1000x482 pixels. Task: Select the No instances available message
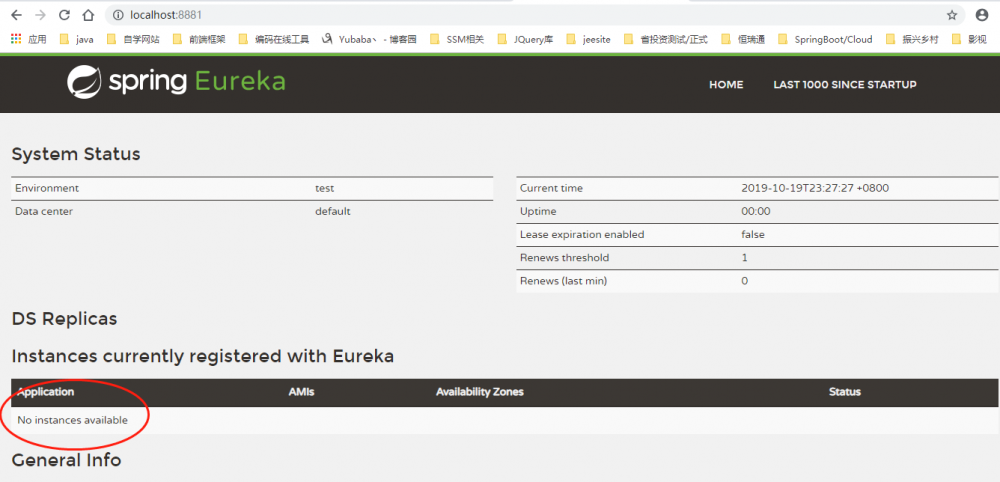73,421
